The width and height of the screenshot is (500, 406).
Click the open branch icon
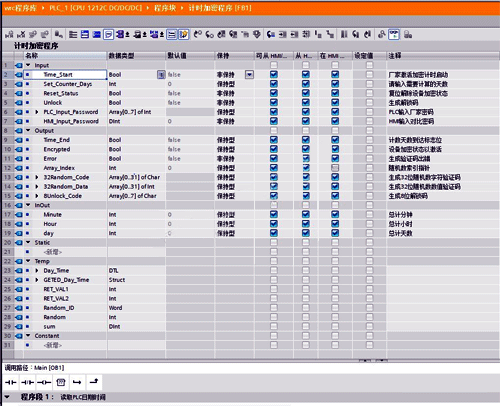tap(77, 382)
